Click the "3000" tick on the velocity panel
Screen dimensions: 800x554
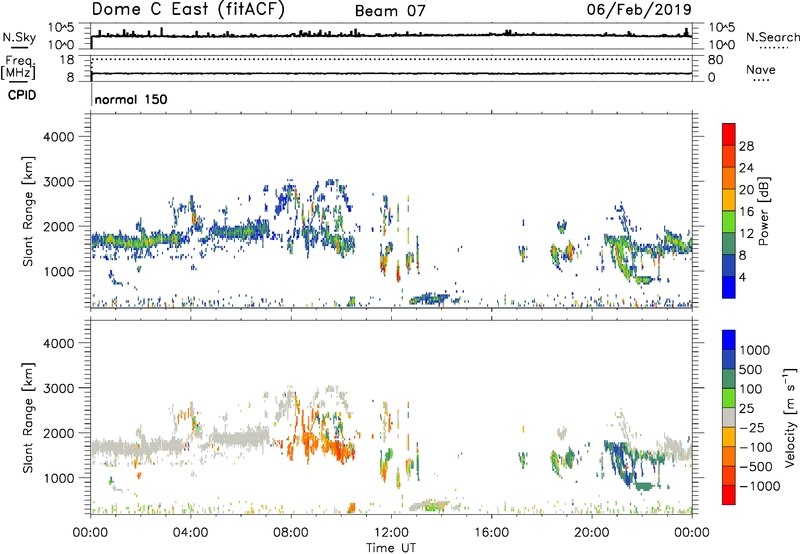(x=58, y=388)
